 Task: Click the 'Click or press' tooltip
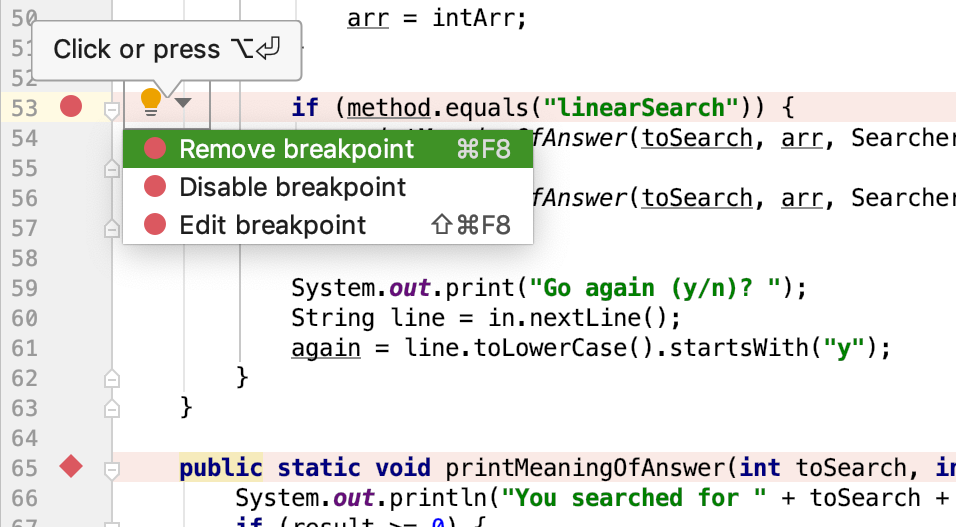pos(166,49)
